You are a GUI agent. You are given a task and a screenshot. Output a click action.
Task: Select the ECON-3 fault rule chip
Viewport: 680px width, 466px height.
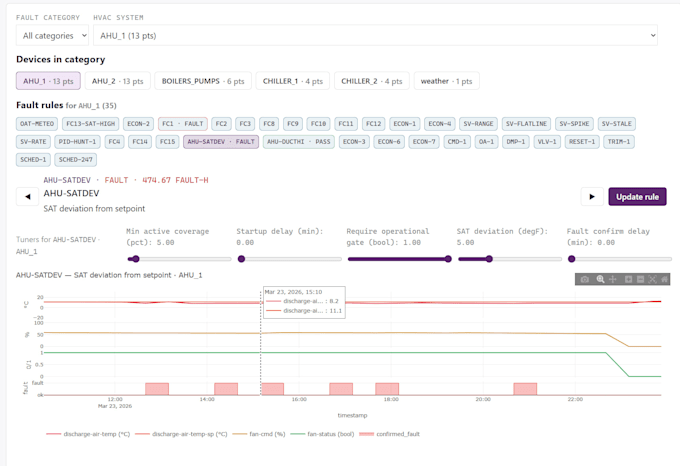pyautogui.click(x=354, y=142)
